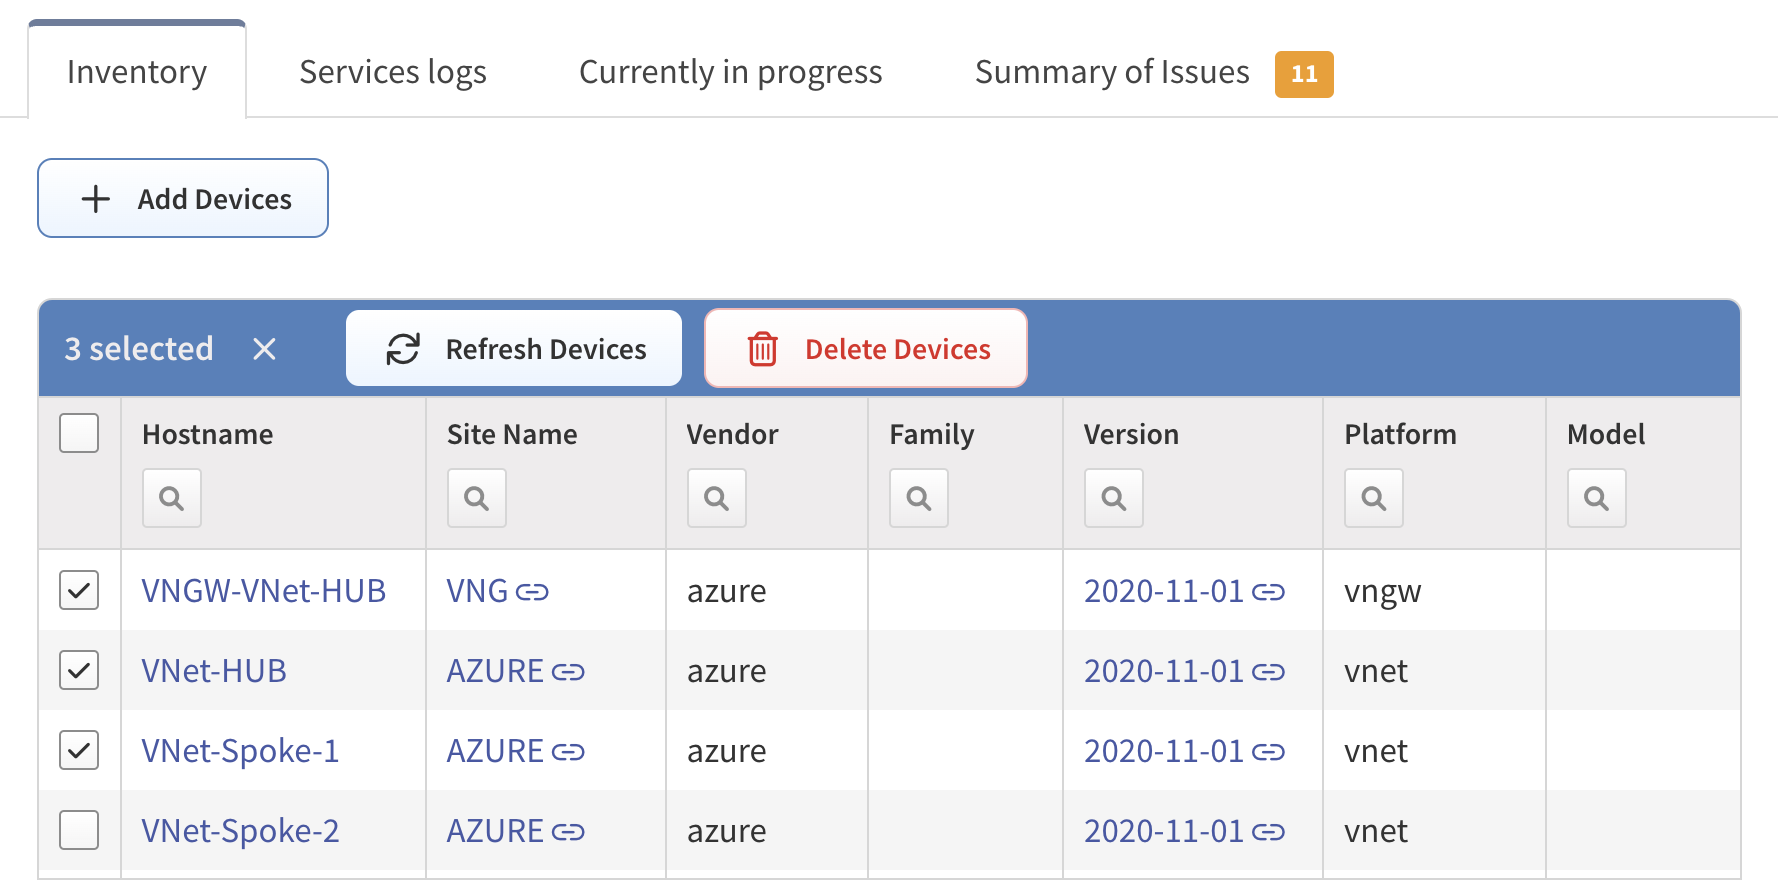This screenshot has width=1778, height=880.
Task: Open the Summary of Issues tab
Action: 1112,72
